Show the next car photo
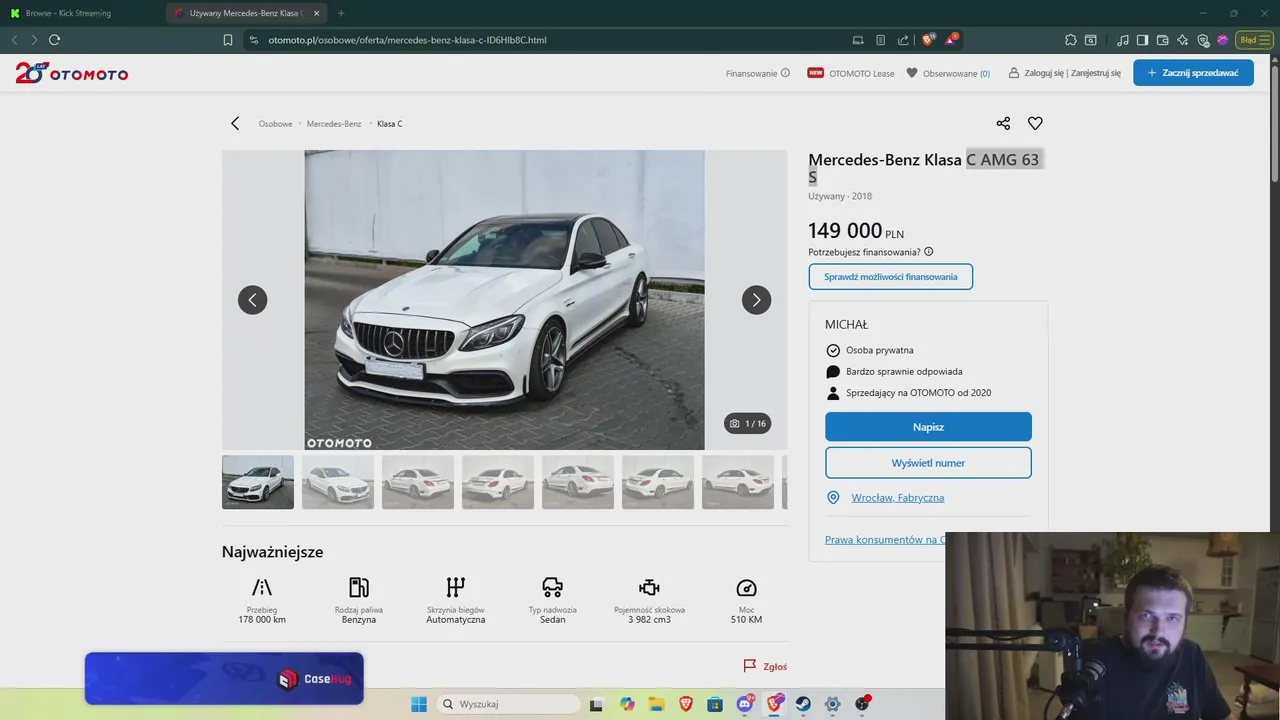1280x720 pixels. tap(756, 300)
